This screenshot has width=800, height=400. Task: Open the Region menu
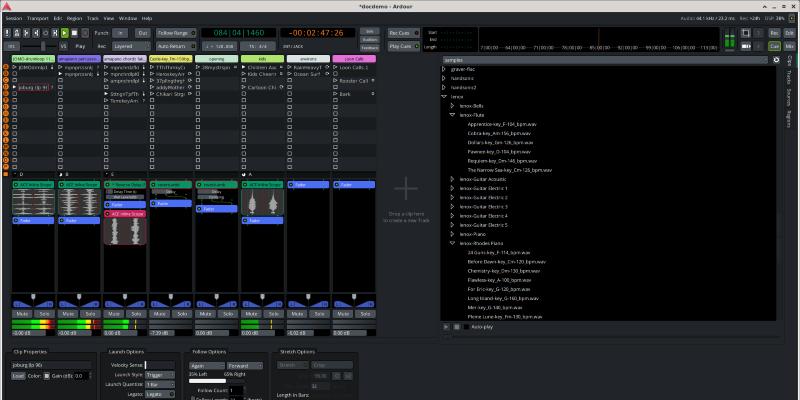[75, 18]
